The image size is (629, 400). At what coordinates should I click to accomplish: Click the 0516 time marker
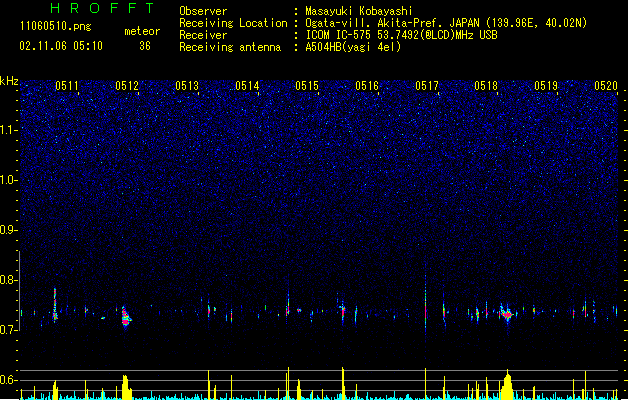click(367, 86)
